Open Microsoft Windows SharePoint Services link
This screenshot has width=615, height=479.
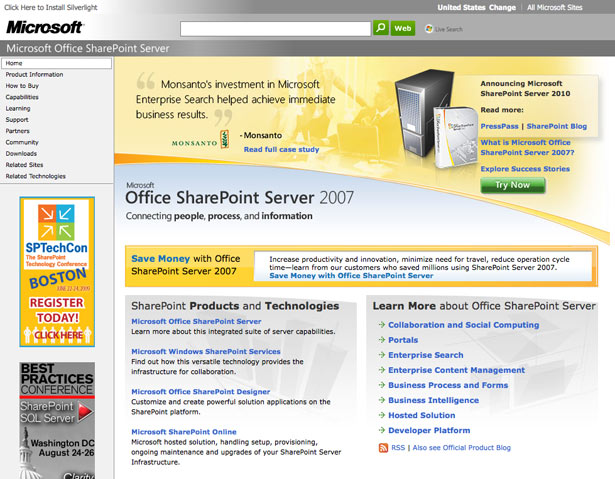pos(206,352)
